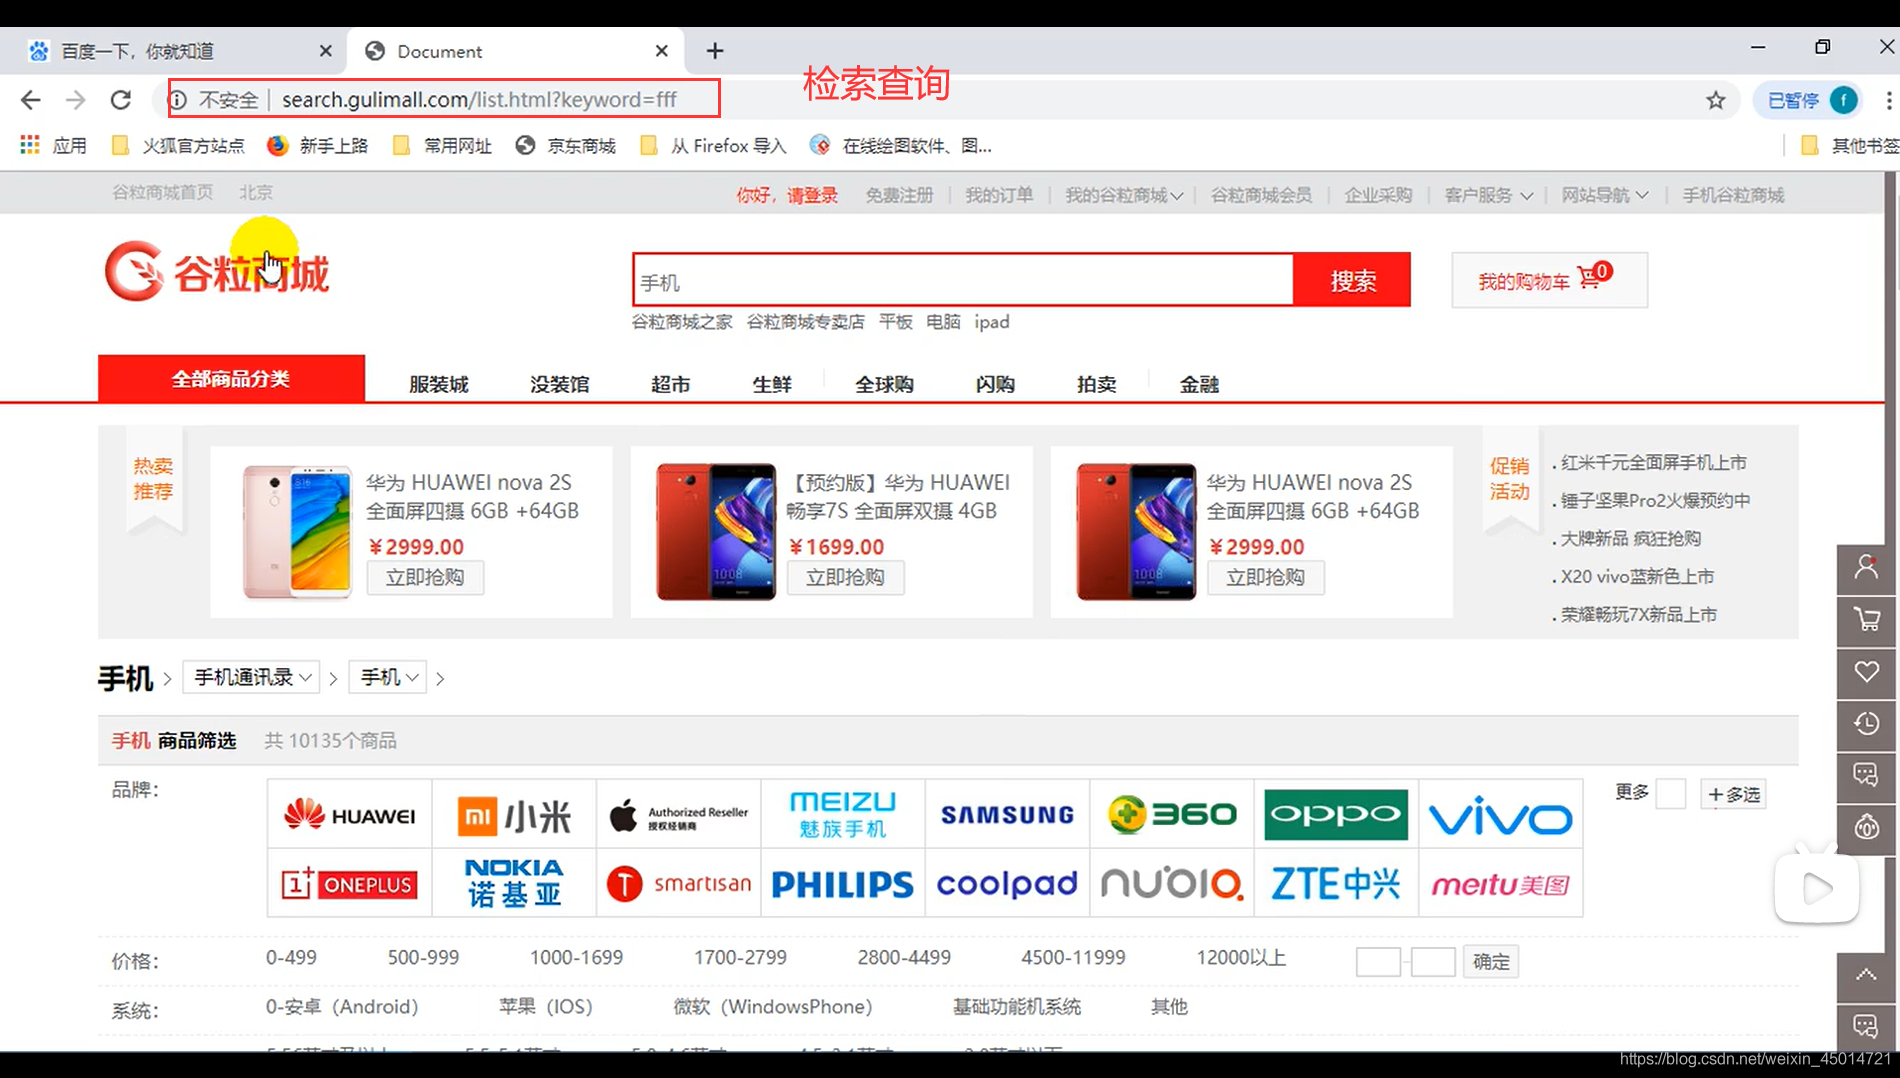Viewport: 1900px width, 1078px height.
Task: Open the 应用 apps grid in bookmarks bar
Action: click(x=54, y=146)
